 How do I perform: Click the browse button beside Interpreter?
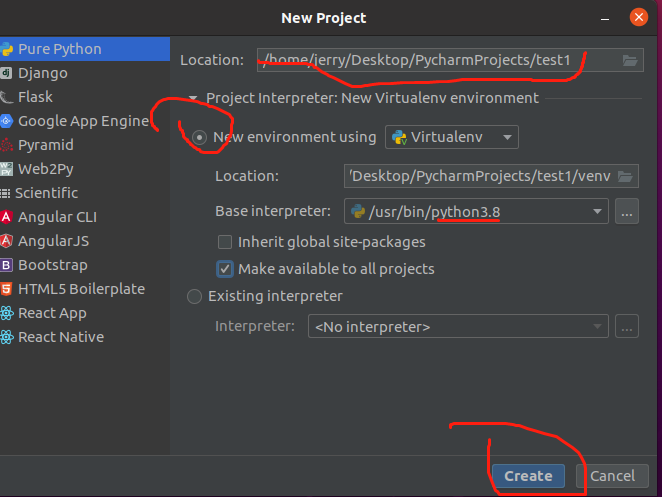coord(627,326)
